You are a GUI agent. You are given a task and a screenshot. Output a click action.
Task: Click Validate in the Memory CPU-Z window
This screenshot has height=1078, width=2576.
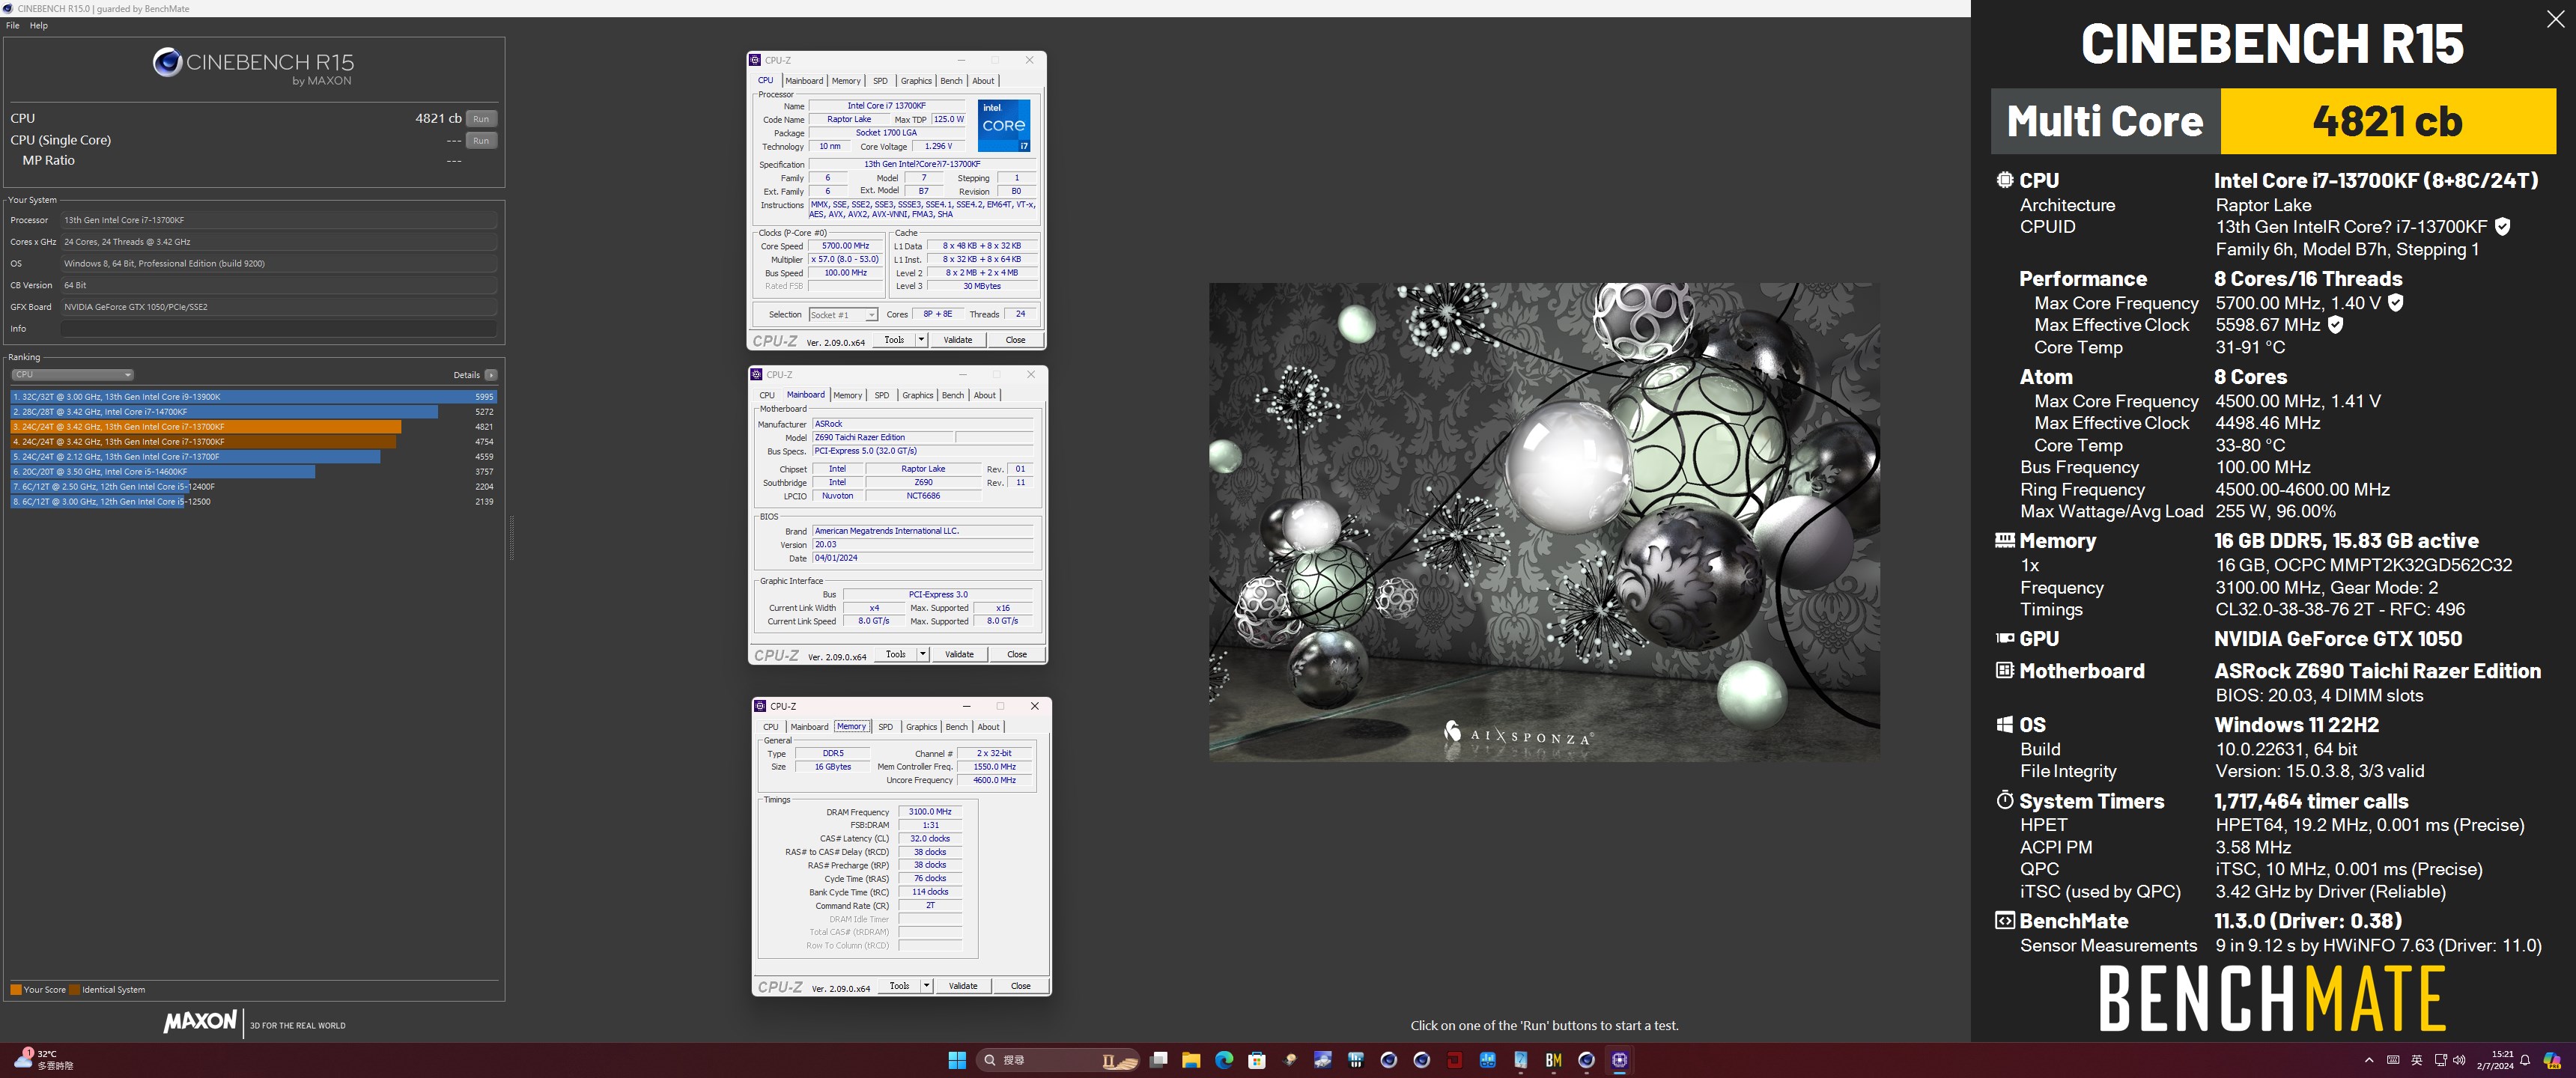click(963, 986)
